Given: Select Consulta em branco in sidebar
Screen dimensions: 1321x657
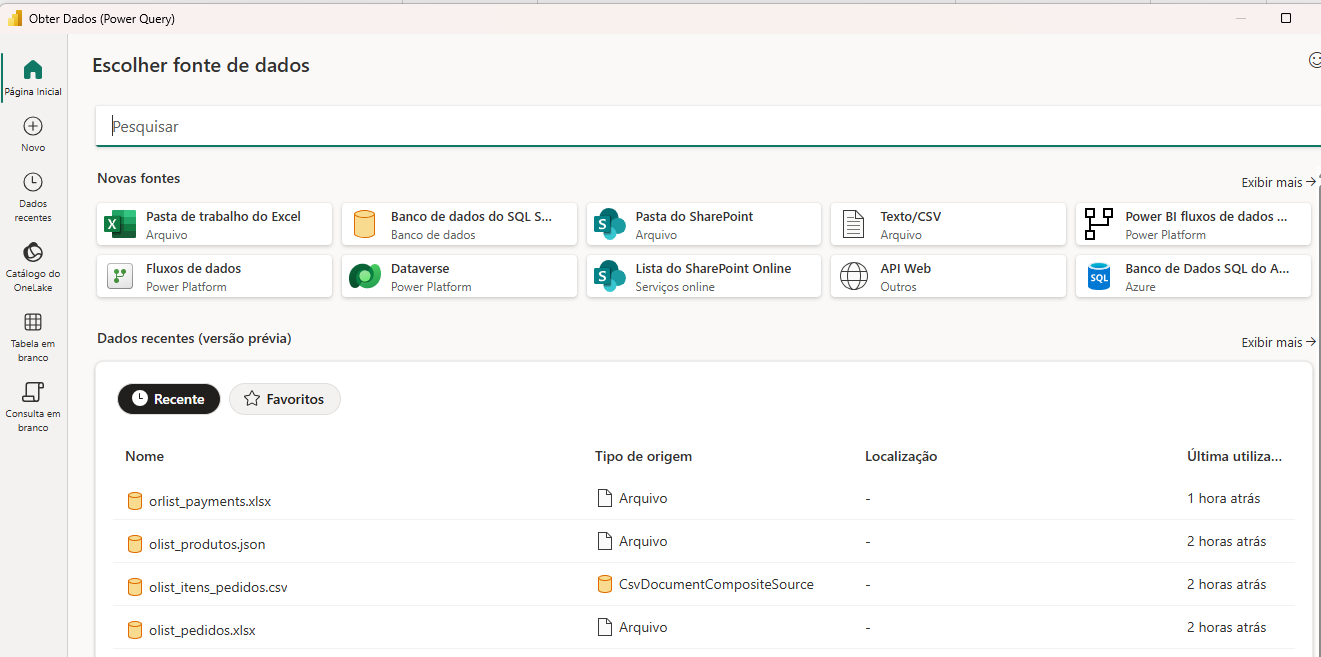Looking at the screenshot, I should [x=33, y=406].
